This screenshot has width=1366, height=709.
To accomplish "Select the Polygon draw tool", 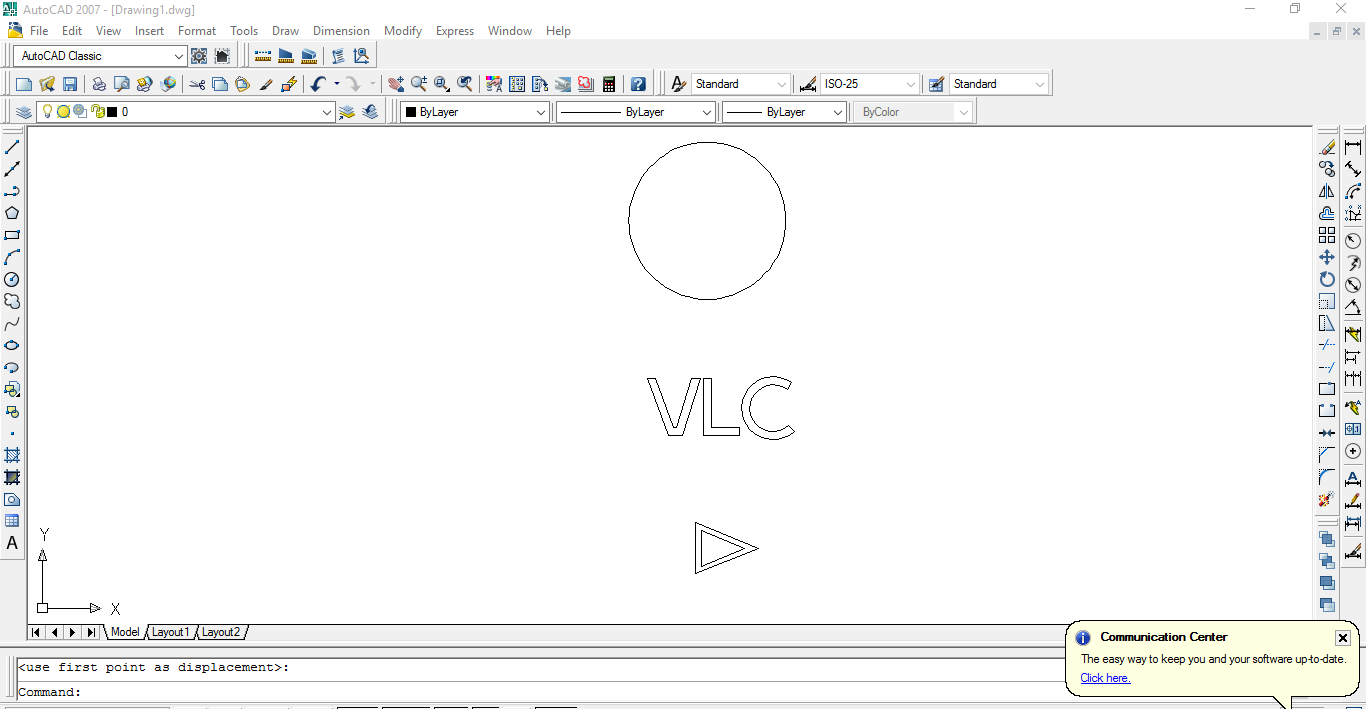I will pyautogui.click(x=12, y=213).
